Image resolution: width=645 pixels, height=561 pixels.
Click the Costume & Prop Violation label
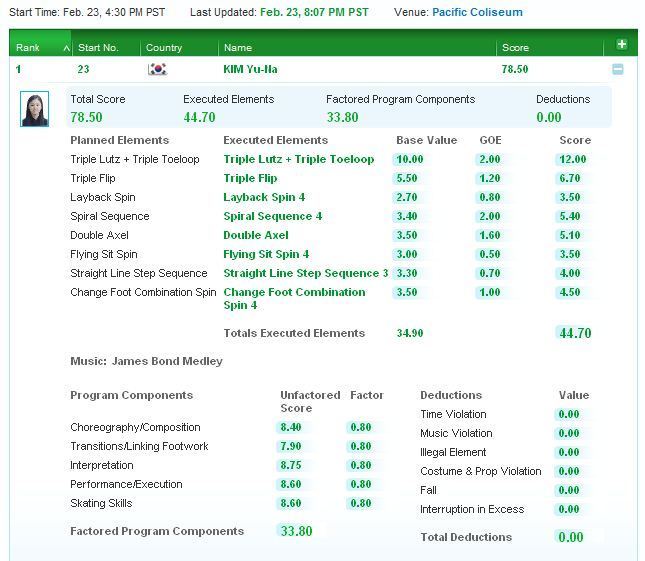click(480, 471)
